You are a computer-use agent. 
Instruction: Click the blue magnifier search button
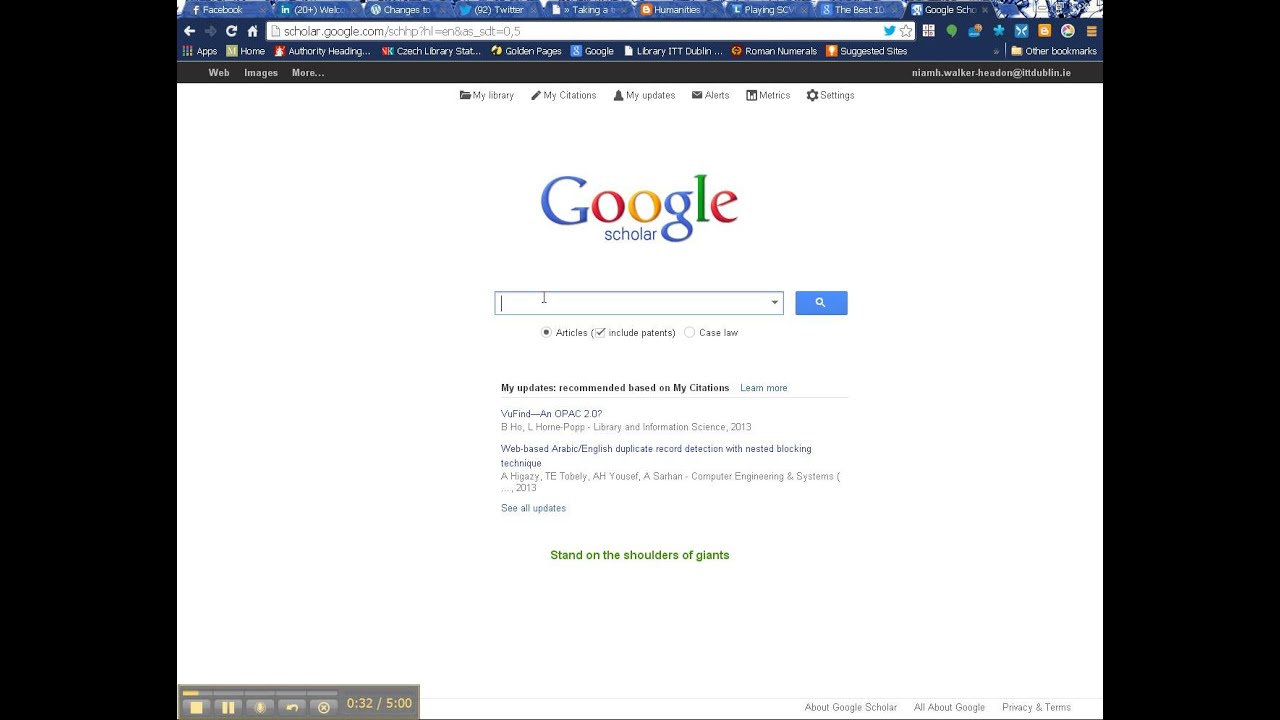pyautogui.click(x=821, y=303)
